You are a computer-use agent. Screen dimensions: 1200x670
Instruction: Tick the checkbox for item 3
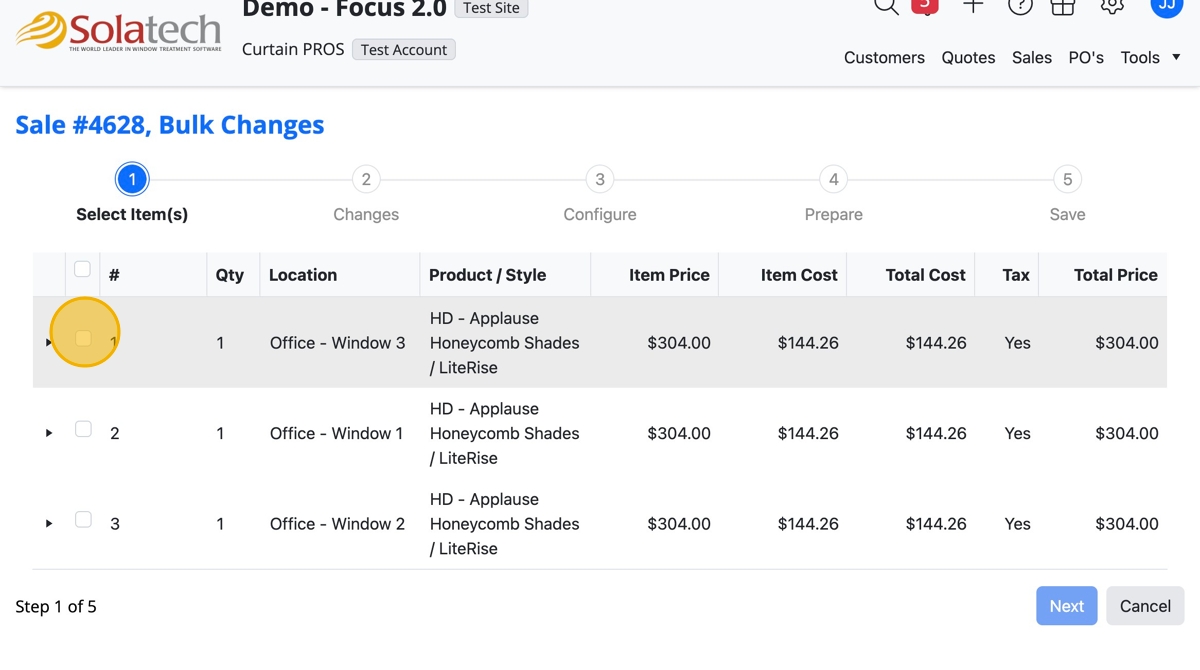[x=83, y=520]
